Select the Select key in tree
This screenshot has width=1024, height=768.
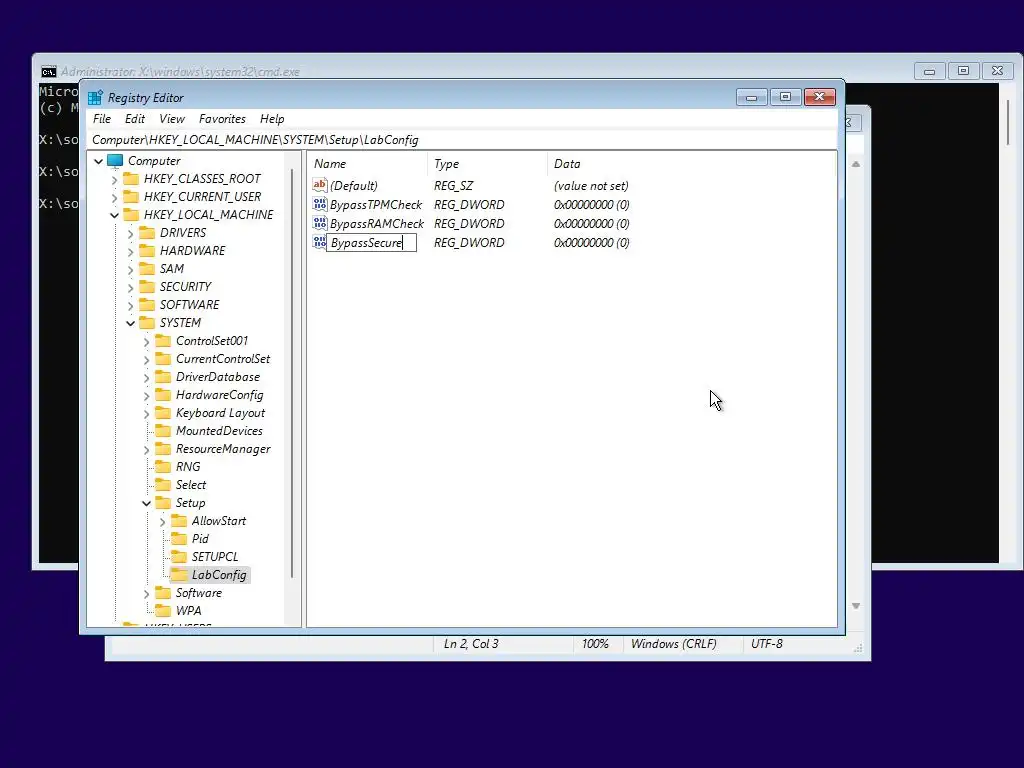point(191,485)
